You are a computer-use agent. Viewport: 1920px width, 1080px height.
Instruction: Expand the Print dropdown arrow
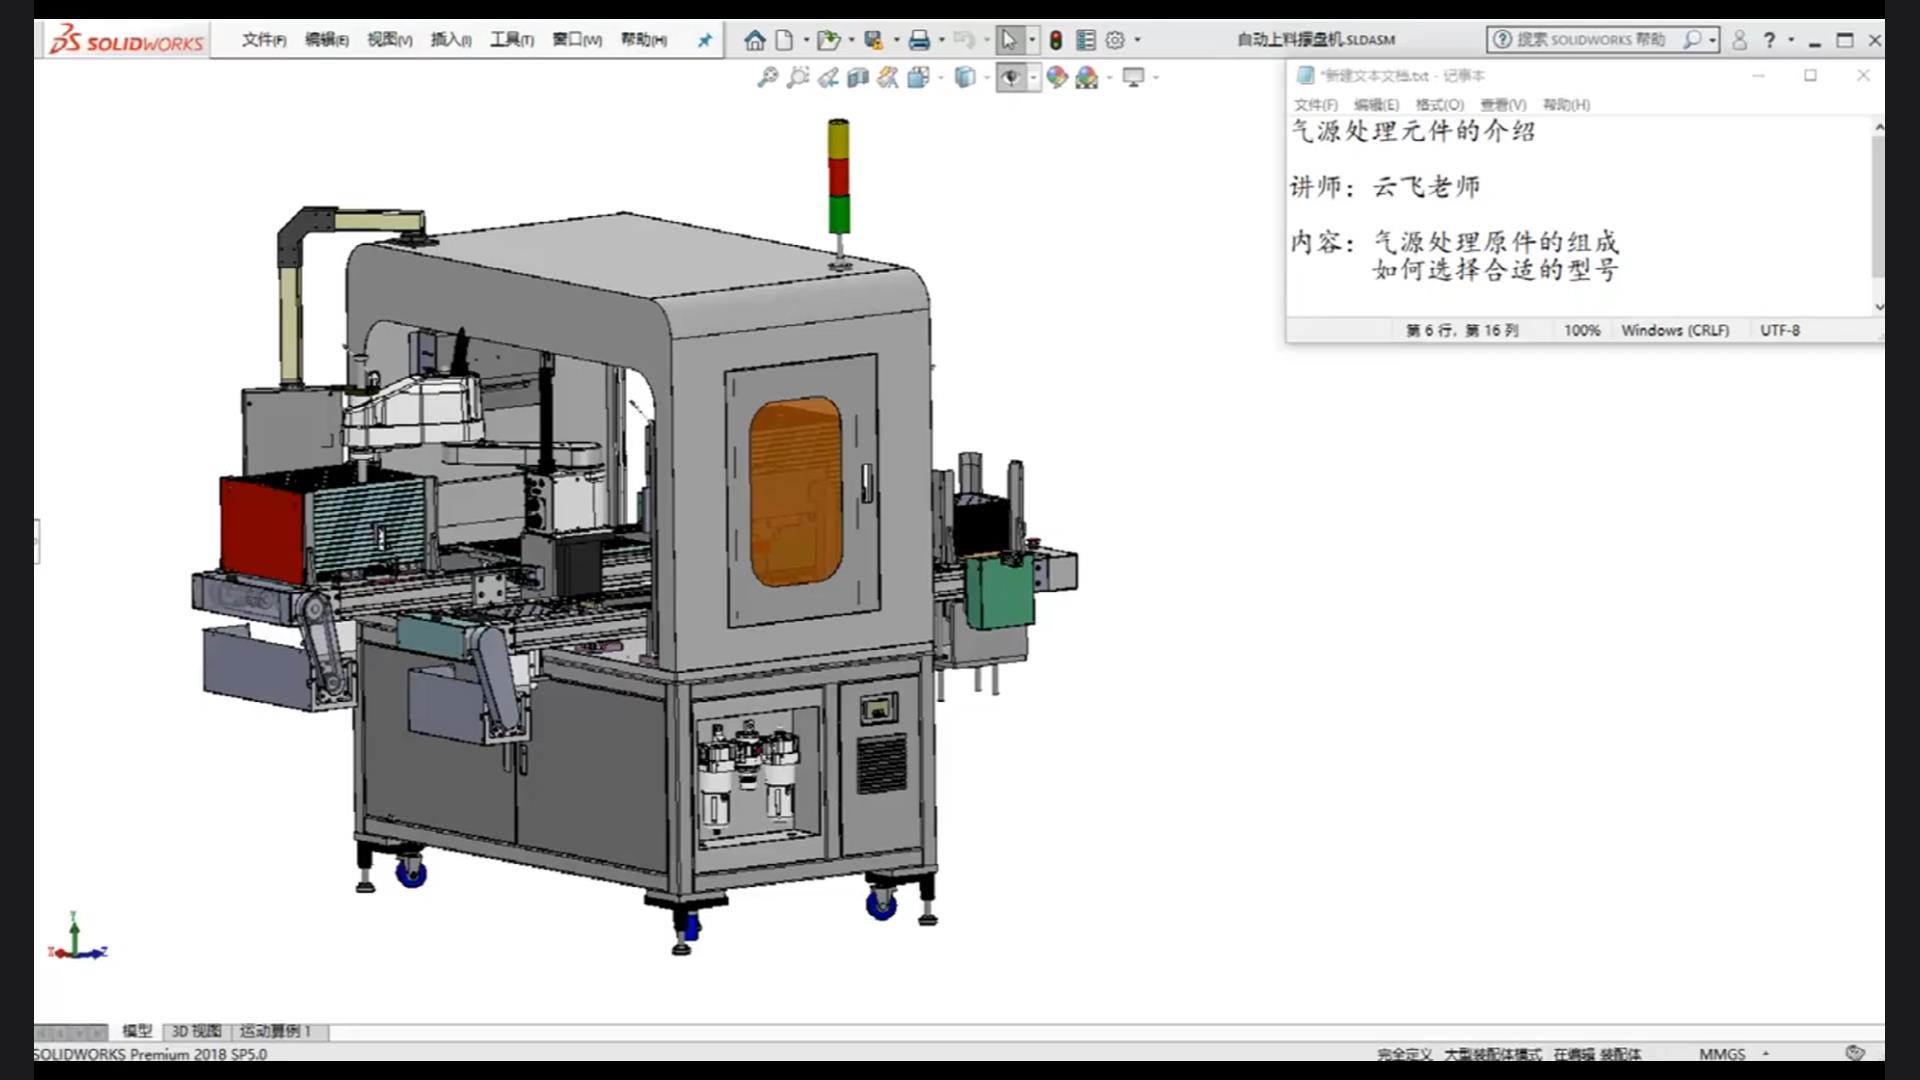[941, 40]
